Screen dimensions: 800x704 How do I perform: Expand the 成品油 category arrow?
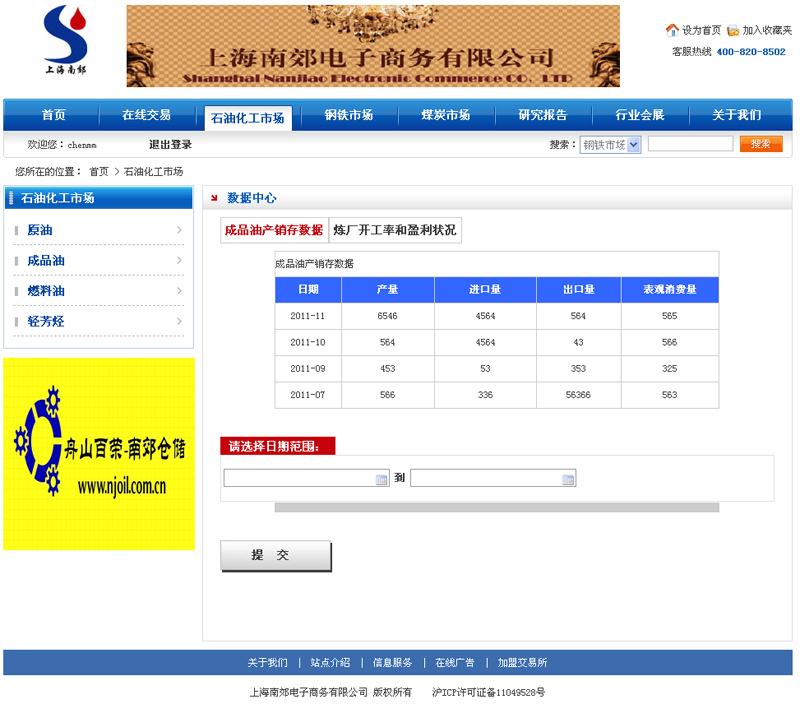coord(179,260)
